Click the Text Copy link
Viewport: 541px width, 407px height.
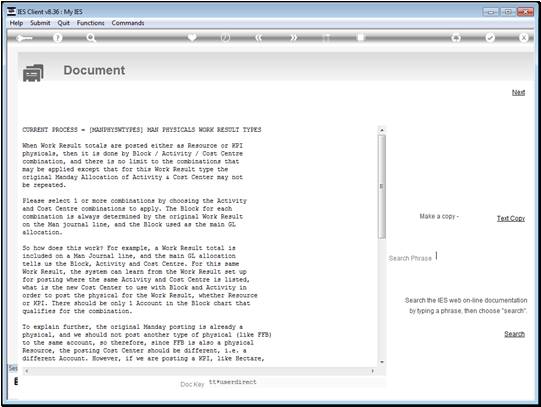click(x=511, y=218)
